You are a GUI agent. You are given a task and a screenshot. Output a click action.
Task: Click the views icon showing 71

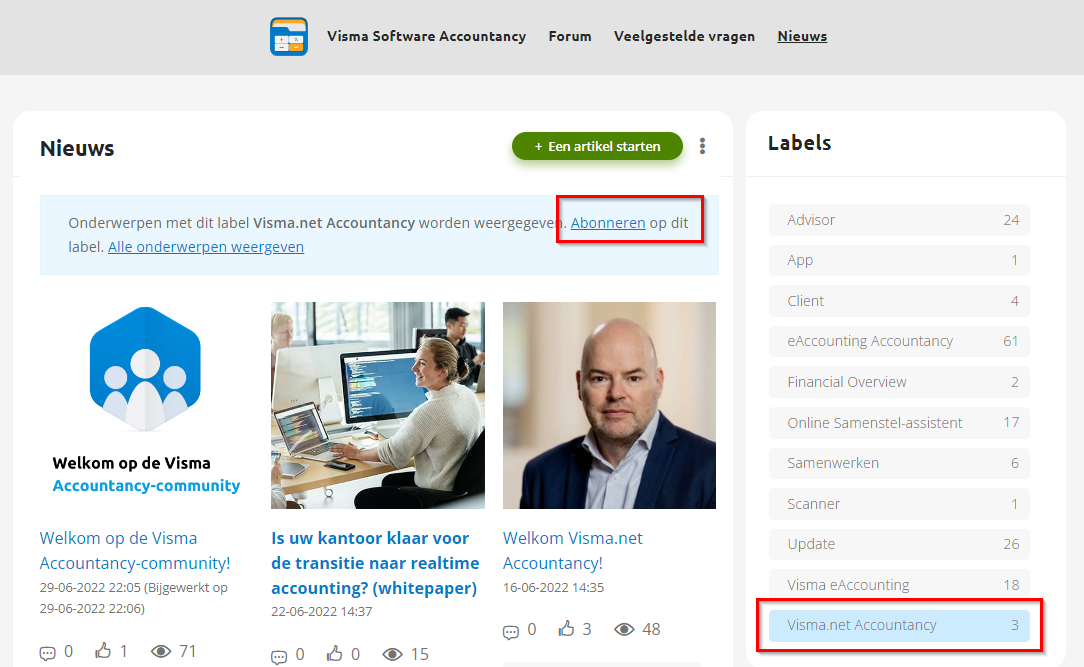coord(161,651)
